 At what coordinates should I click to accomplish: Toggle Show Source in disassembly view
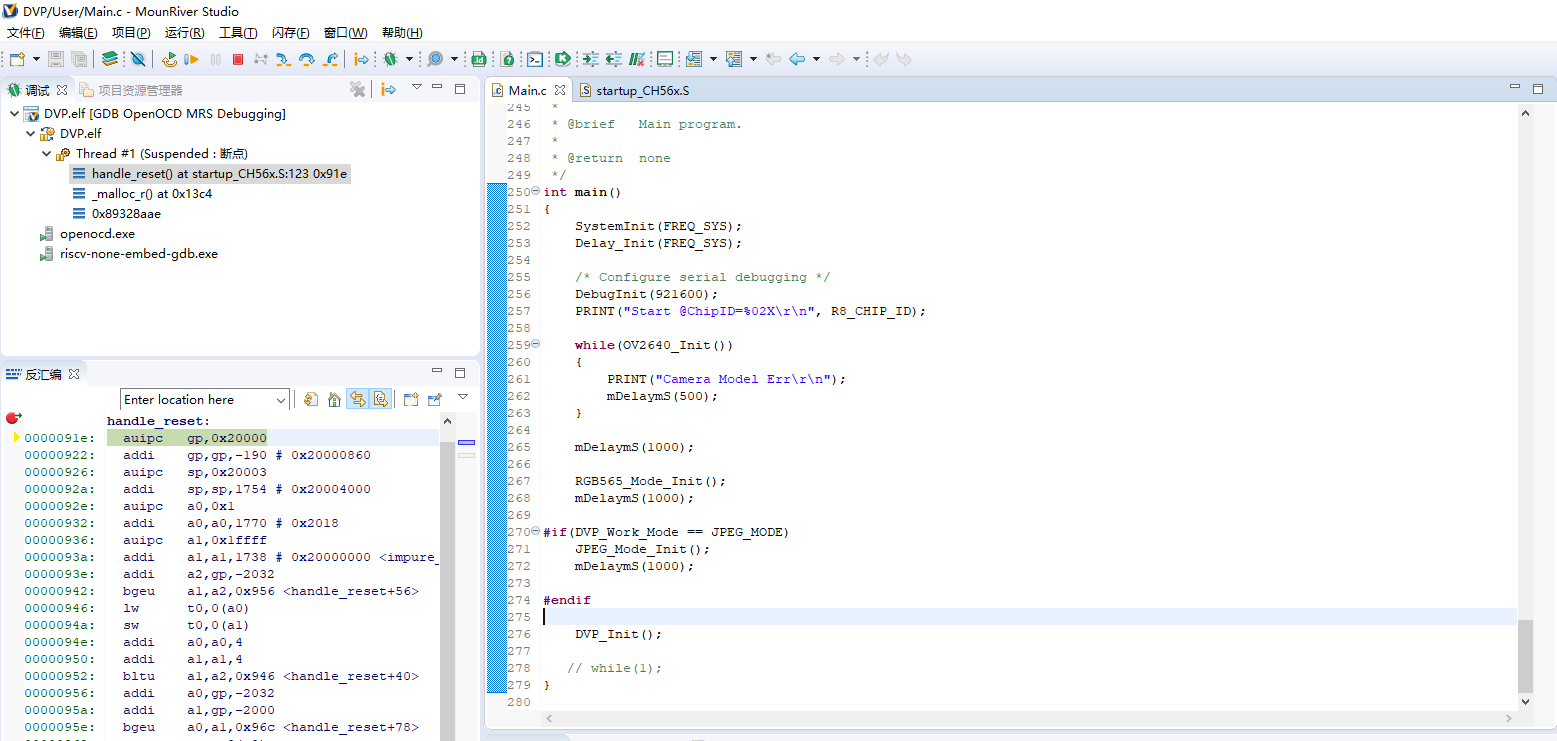tap(381, 400)
